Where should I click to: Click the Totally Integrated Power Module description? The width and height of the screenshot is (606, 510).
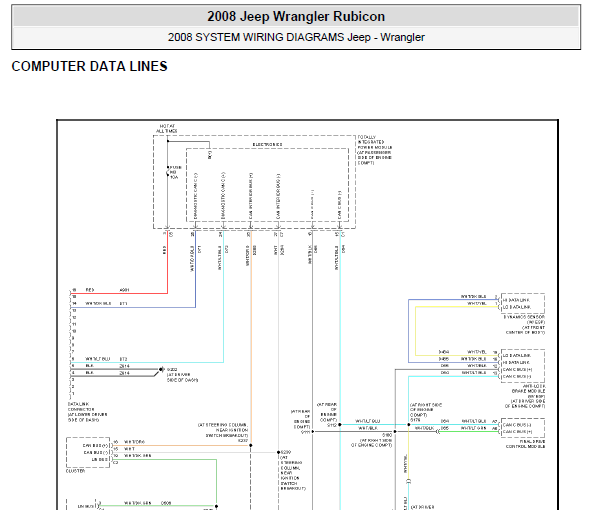[374, 150]
